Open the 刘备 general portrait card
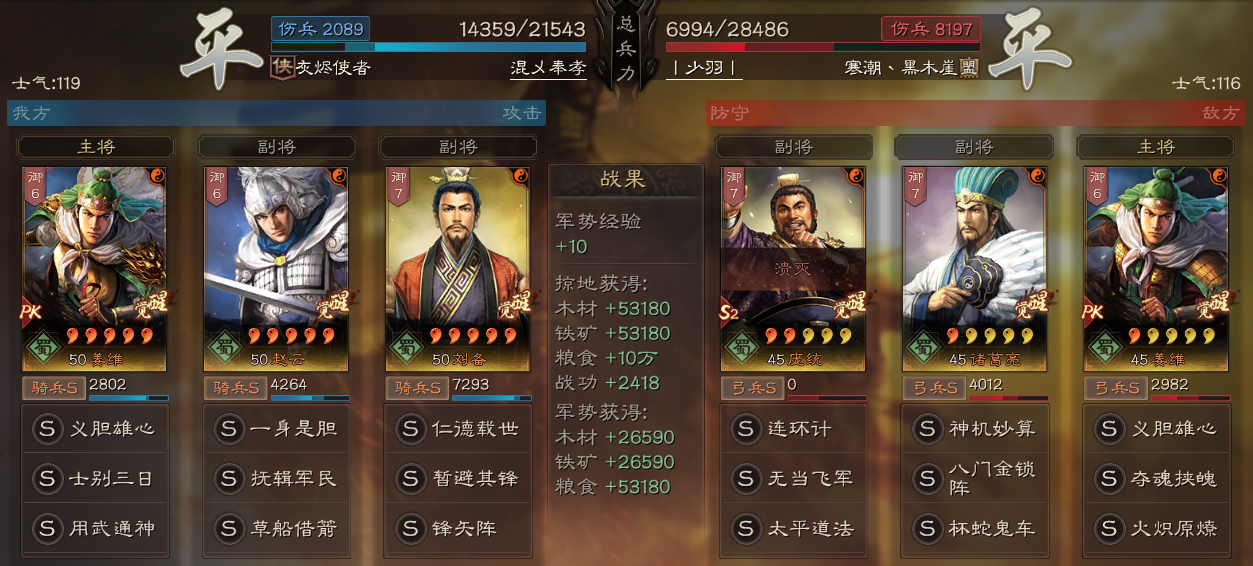This screenshot has height=566, width=1253. pos(457,269)
